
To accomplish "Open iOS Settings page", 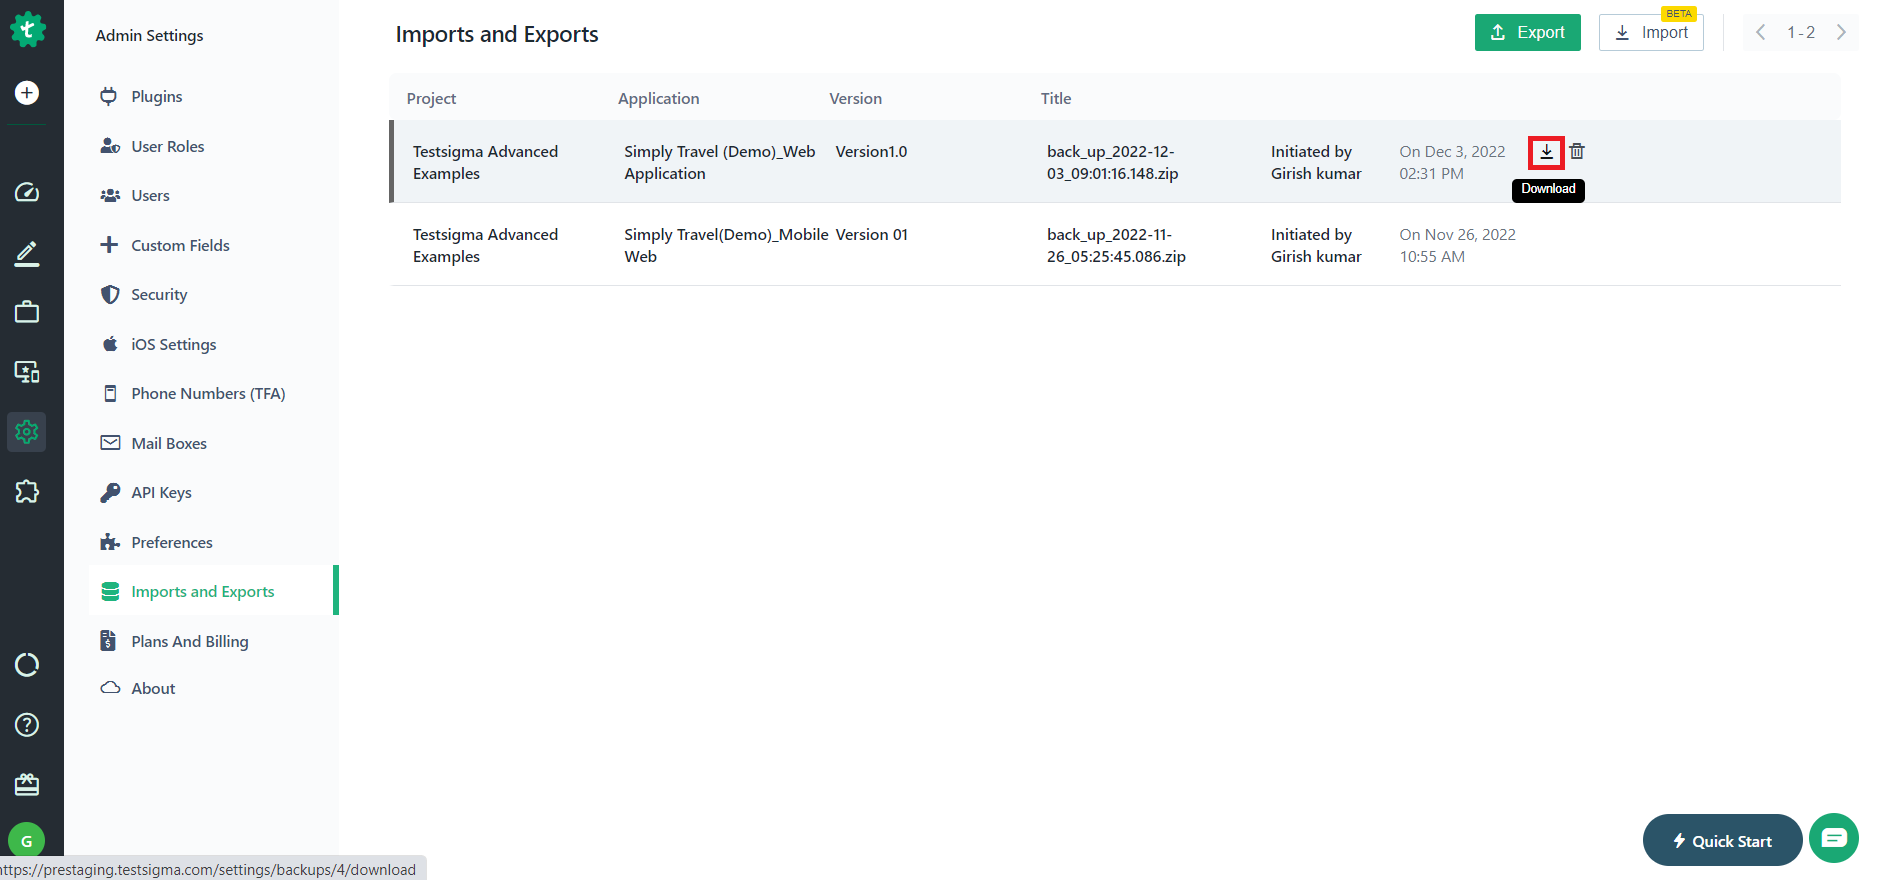I will click(x=173, y=344).
